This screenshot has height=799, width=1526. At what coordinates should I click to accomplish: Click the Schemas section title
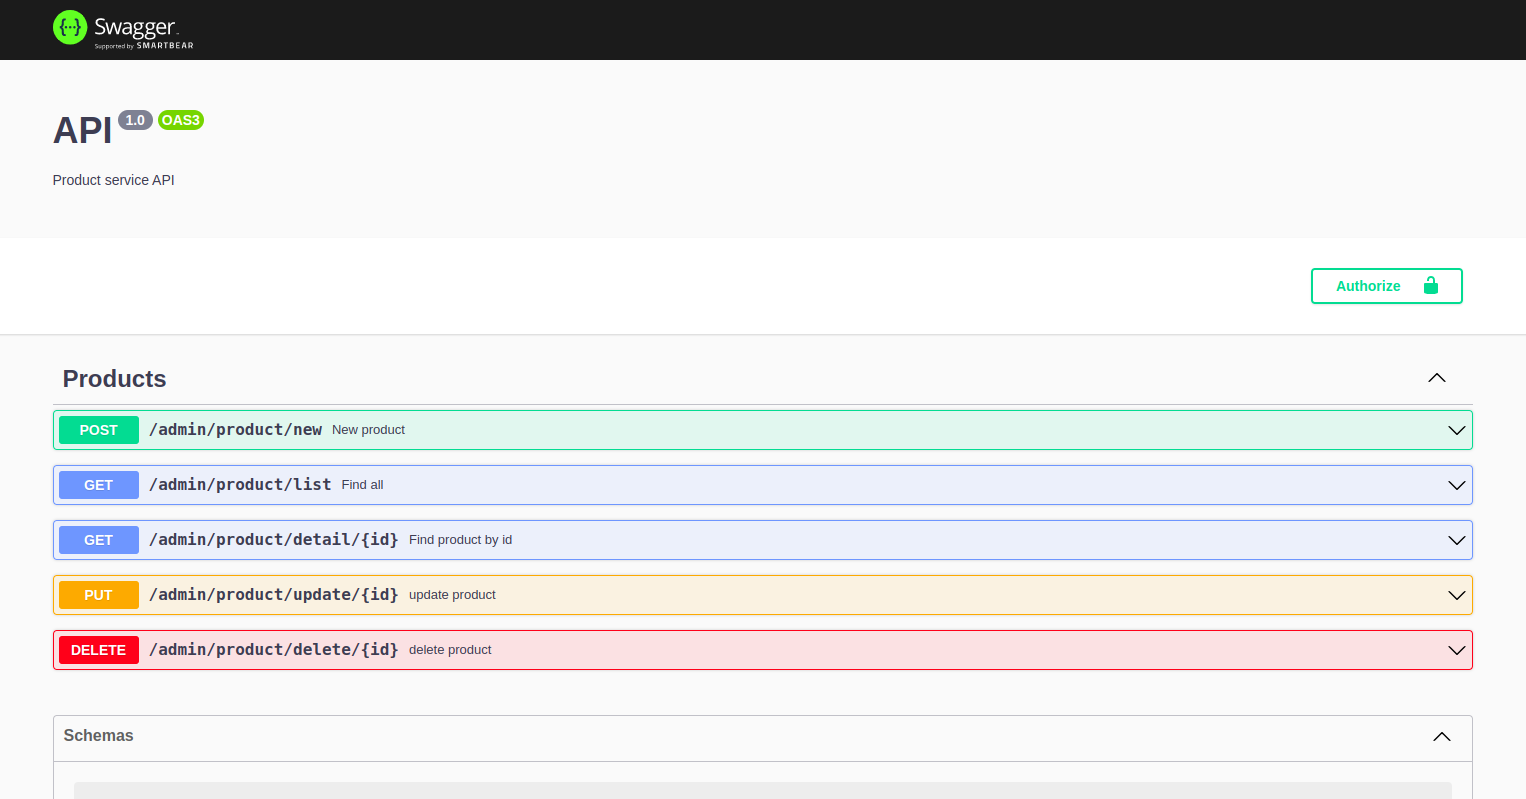(98, 736)
